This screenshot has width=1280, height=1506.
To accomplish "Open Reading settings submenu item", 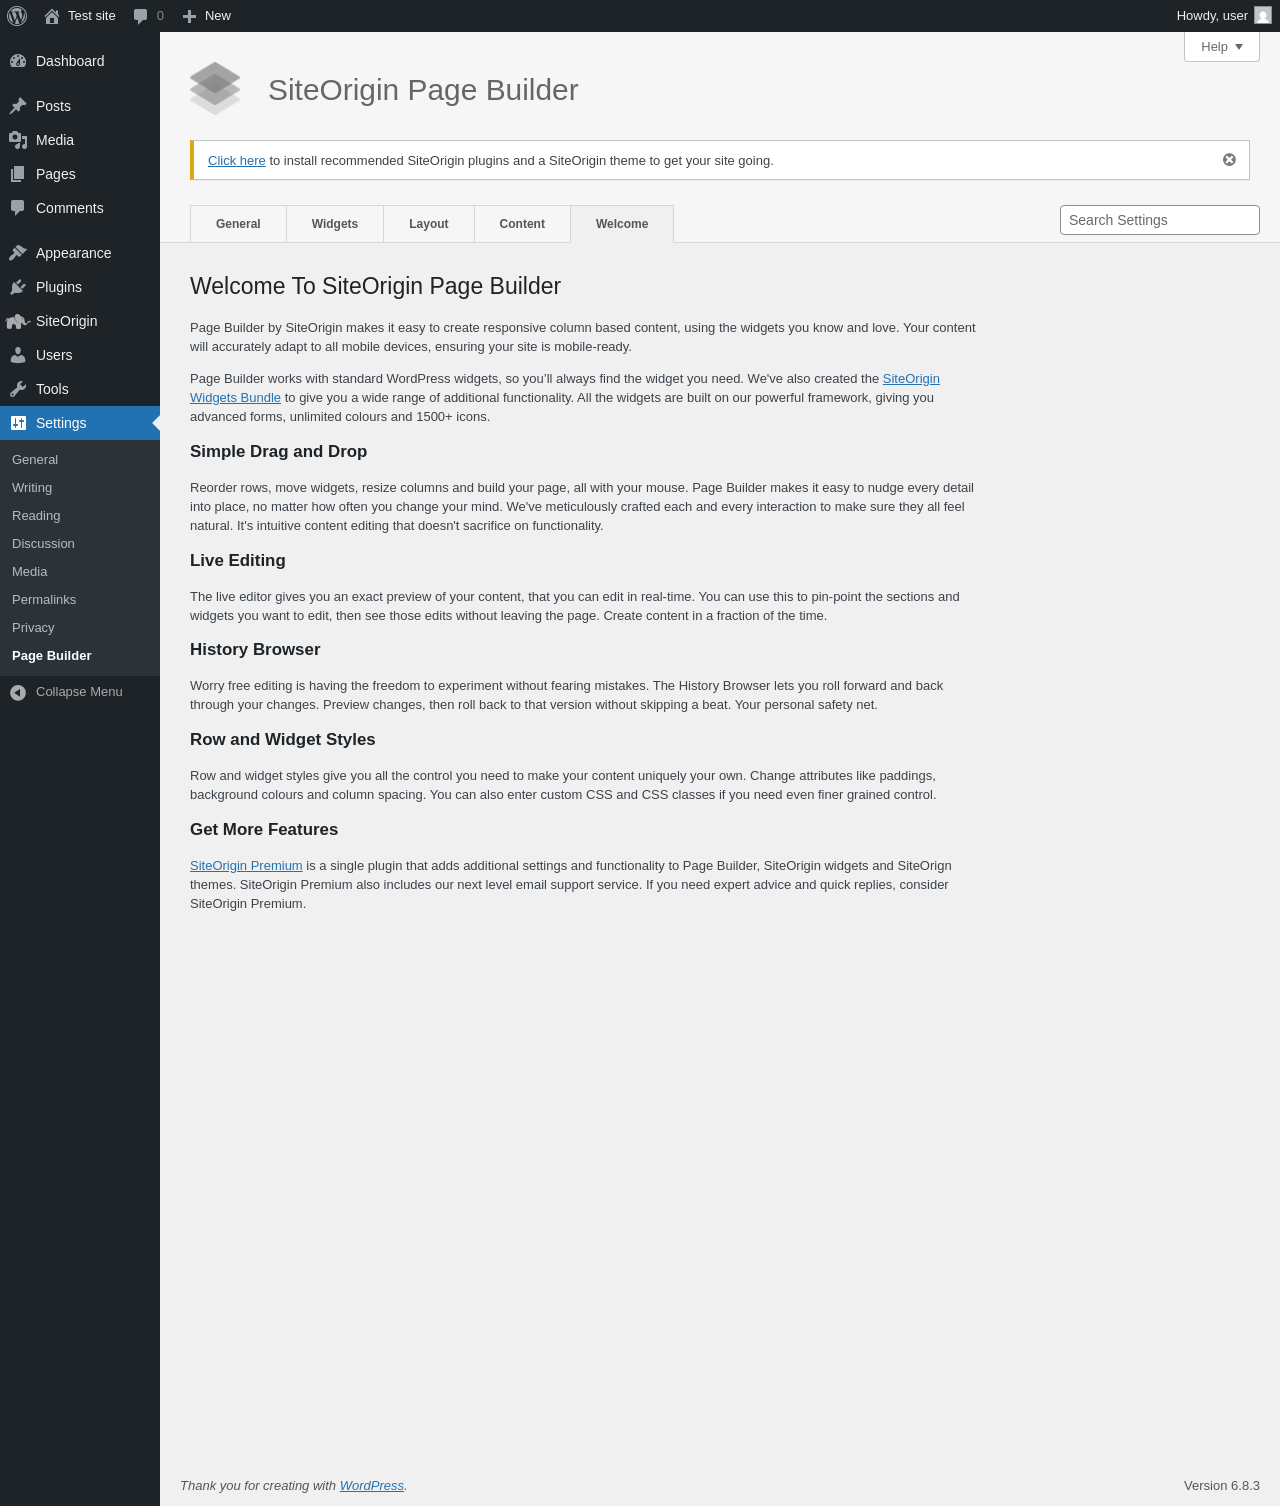I will (x=36, y=516).
